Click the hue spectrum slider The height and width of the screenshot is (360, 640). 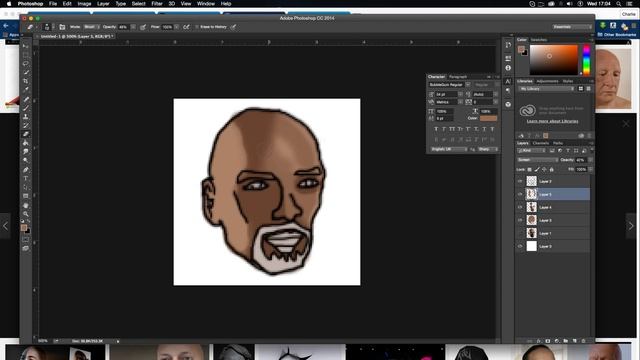coord(586,60)
